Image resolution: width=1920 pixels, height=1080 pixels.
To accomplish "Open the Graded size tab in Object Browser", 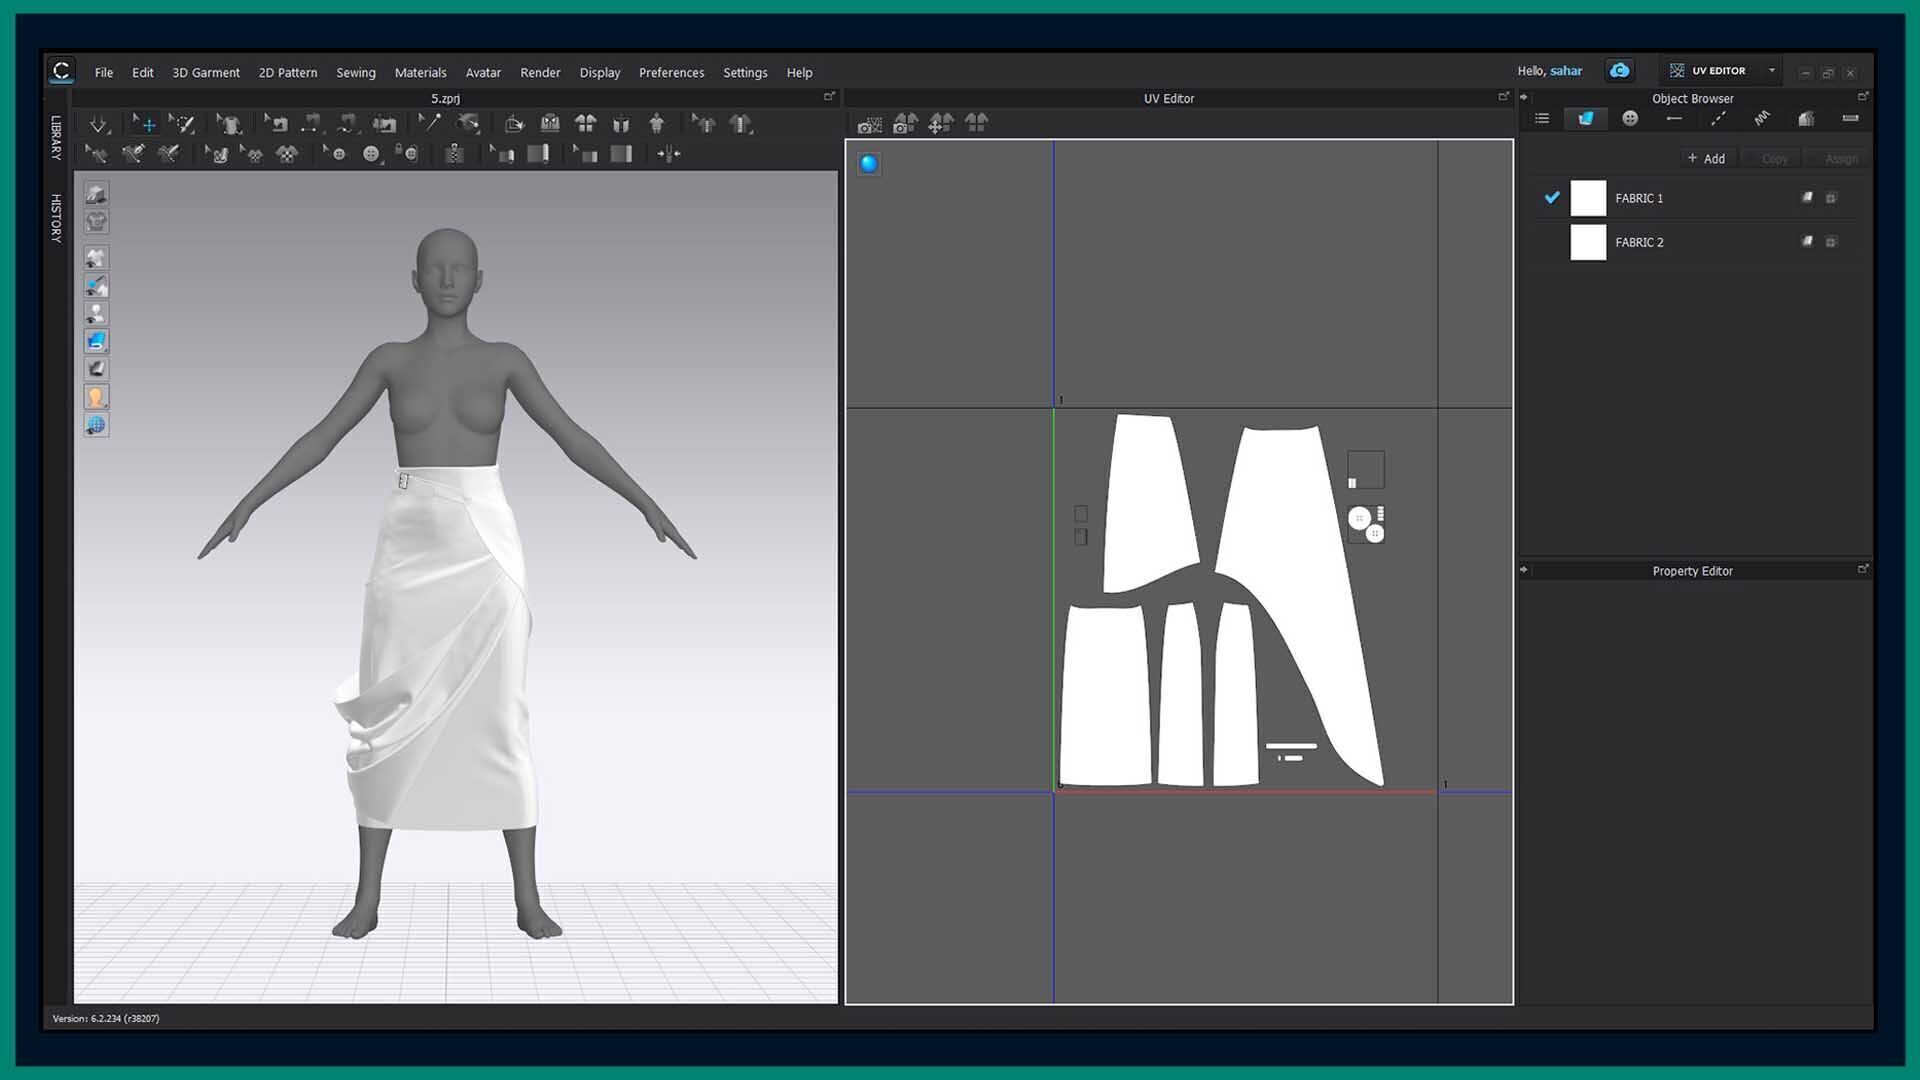I will point(1806,119).
